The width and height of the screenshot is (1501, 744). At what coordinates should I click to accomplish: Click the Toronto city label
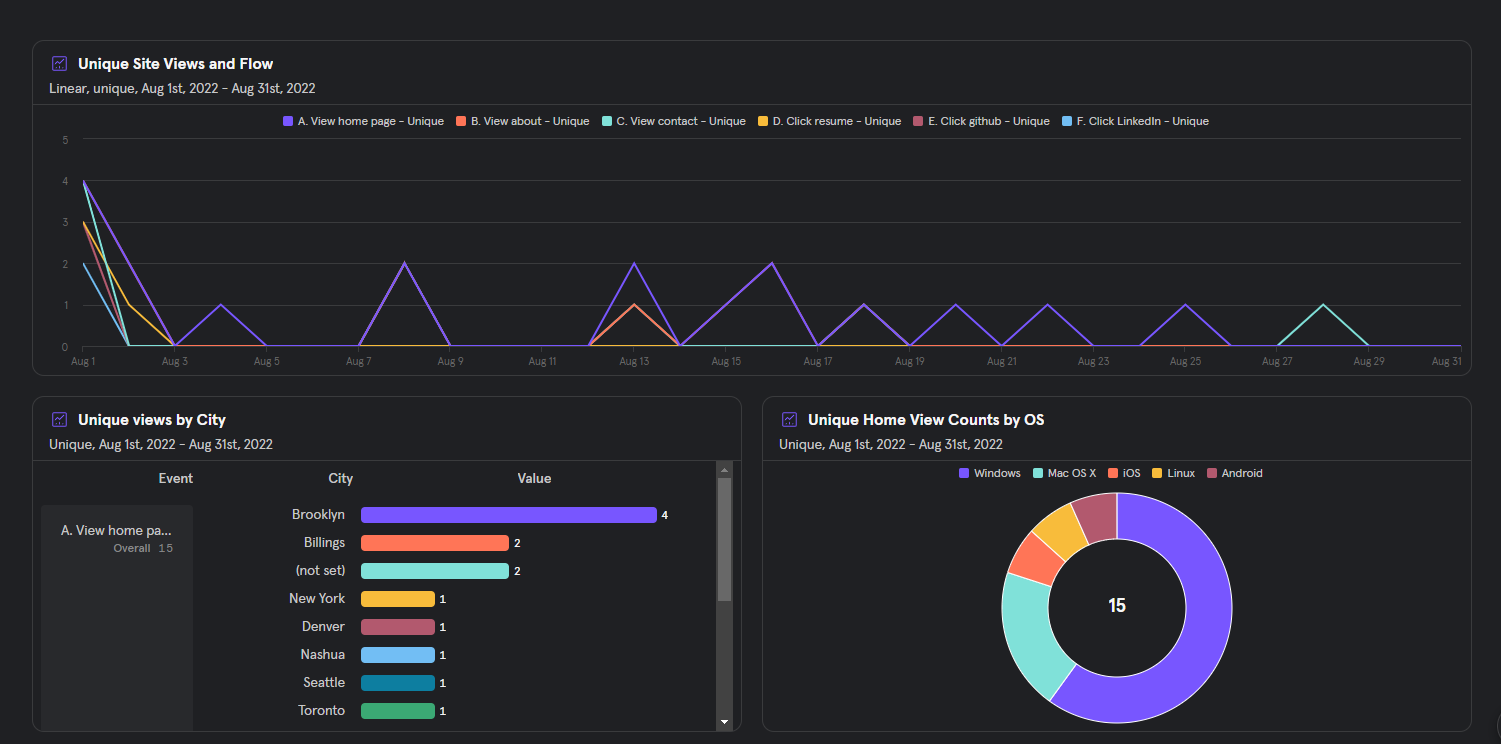coord(322,711)
